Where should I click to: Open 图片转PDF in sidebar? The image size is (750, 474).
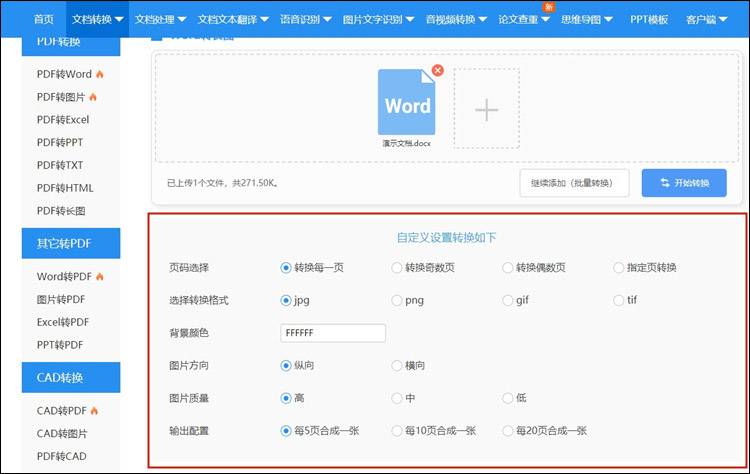(x=61, y=299)
